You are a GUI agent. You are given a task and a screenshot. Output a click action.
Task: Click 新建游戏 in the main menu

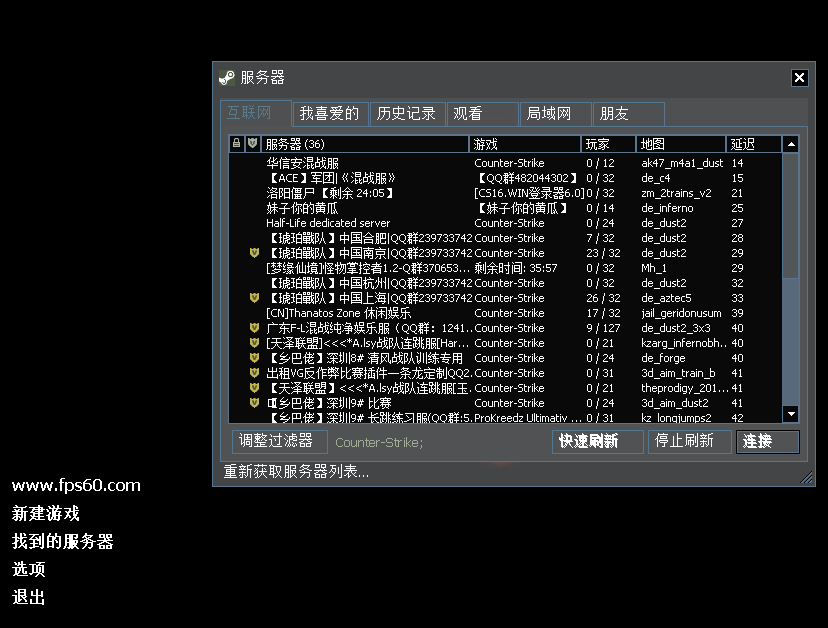click(46, 513)
